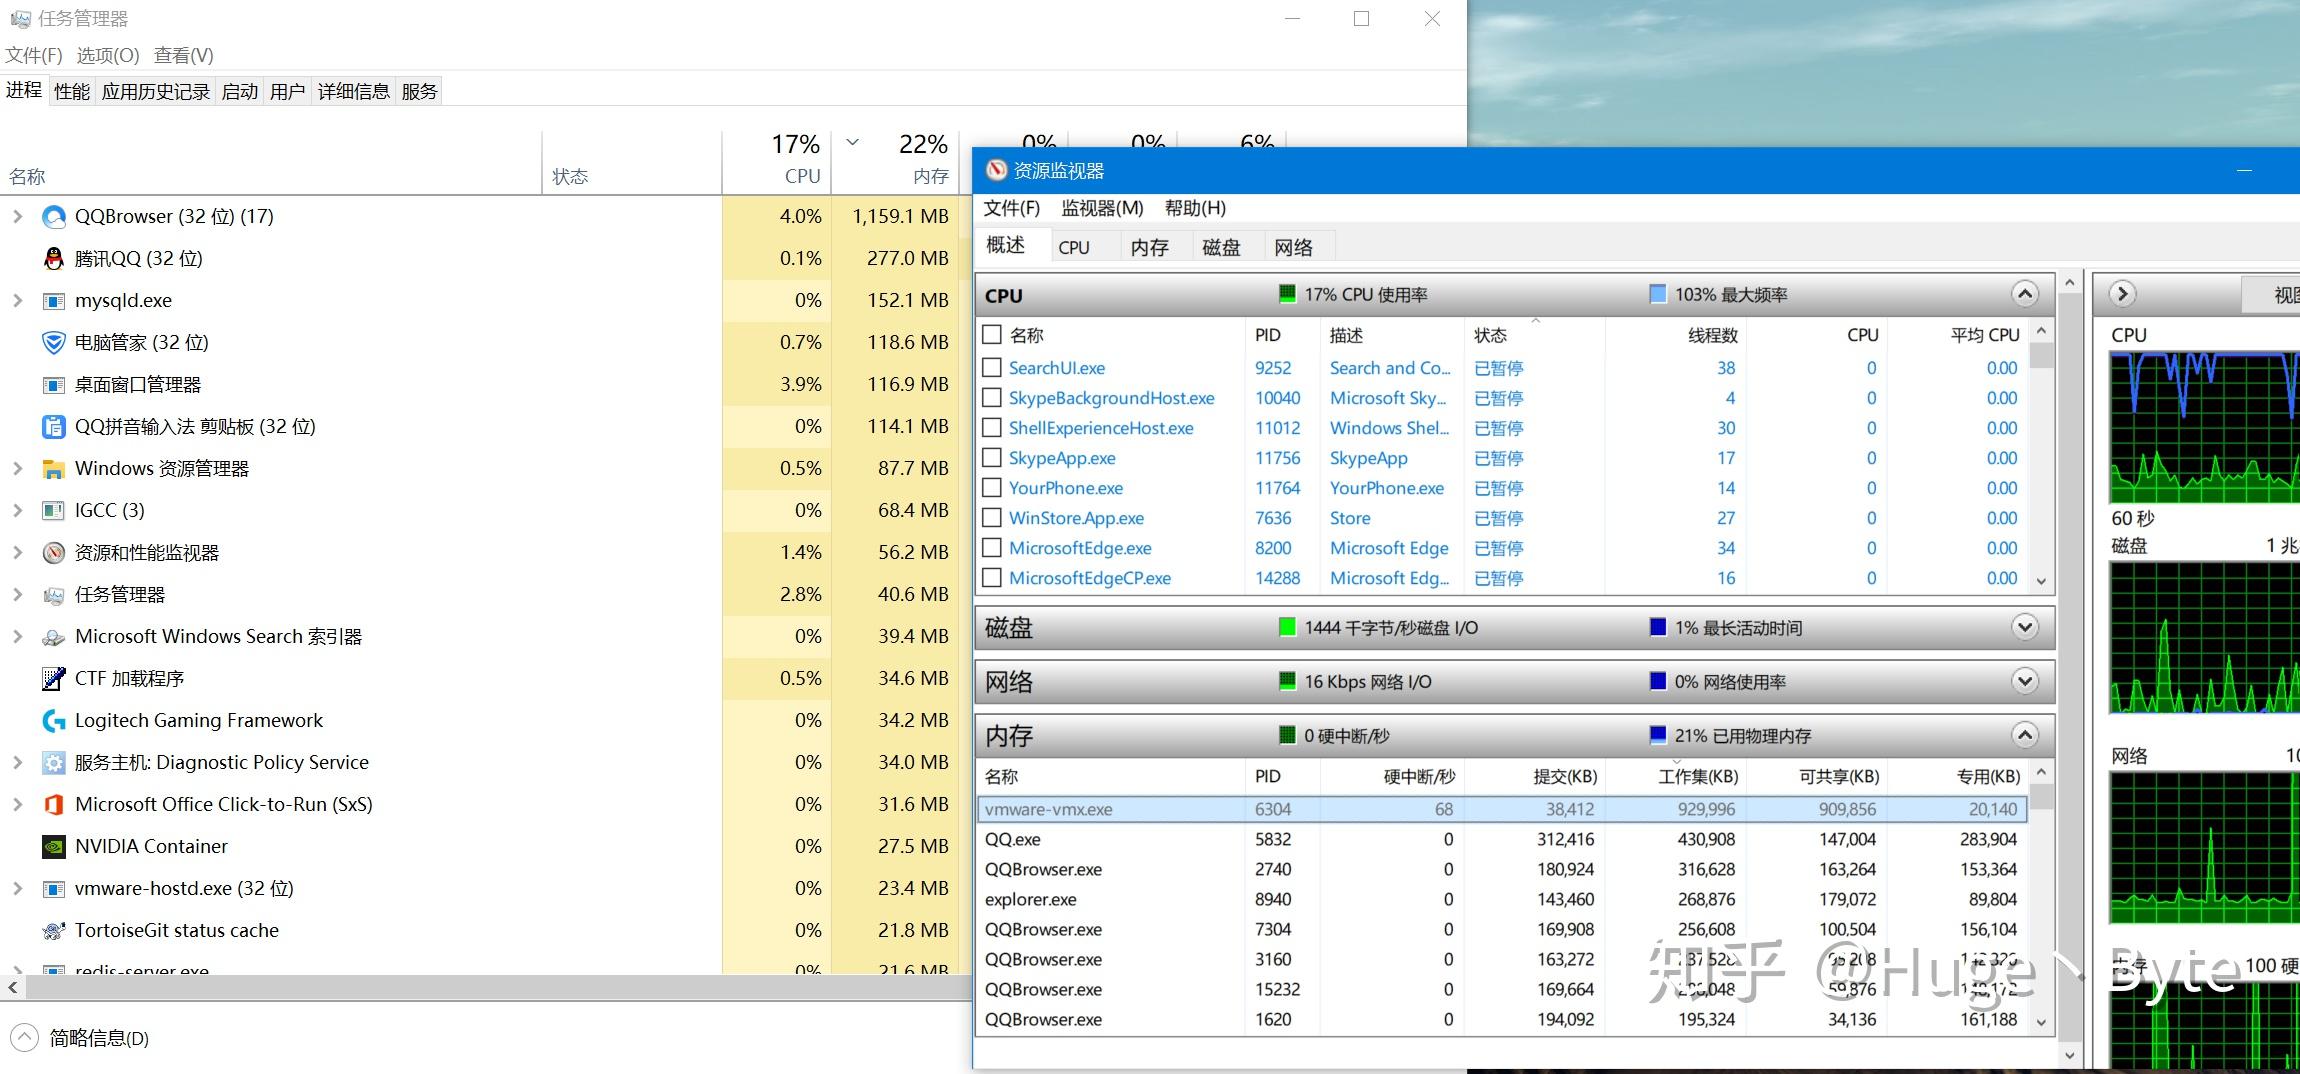Expand the QQBrowser process group
2300x1074 pixels.
pyautogui.click(x=17, y=216)
